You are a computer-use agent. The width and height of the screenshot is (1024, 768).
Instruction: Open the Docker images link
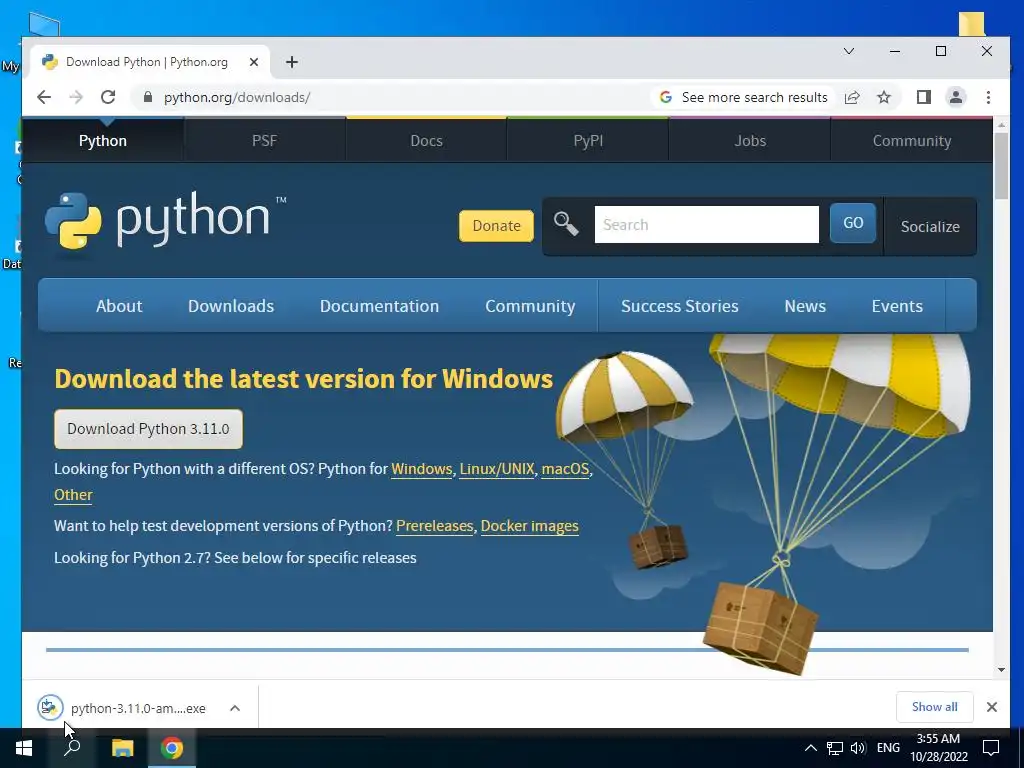point(530,526)
